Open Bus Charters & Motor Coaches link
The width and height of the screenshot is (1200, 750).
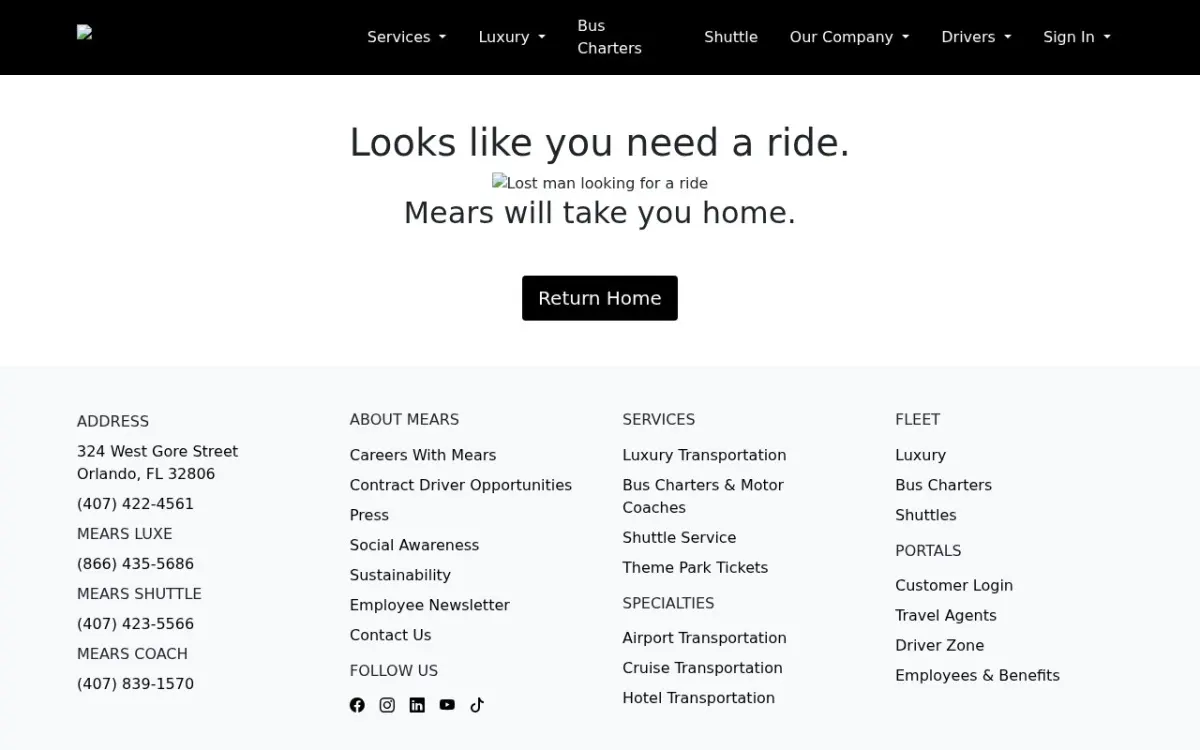703,496
